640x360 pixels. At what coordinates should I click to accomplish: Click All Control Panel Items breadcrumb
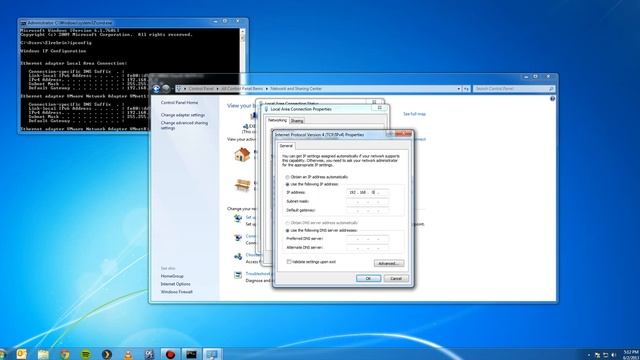tap(242, 89)
